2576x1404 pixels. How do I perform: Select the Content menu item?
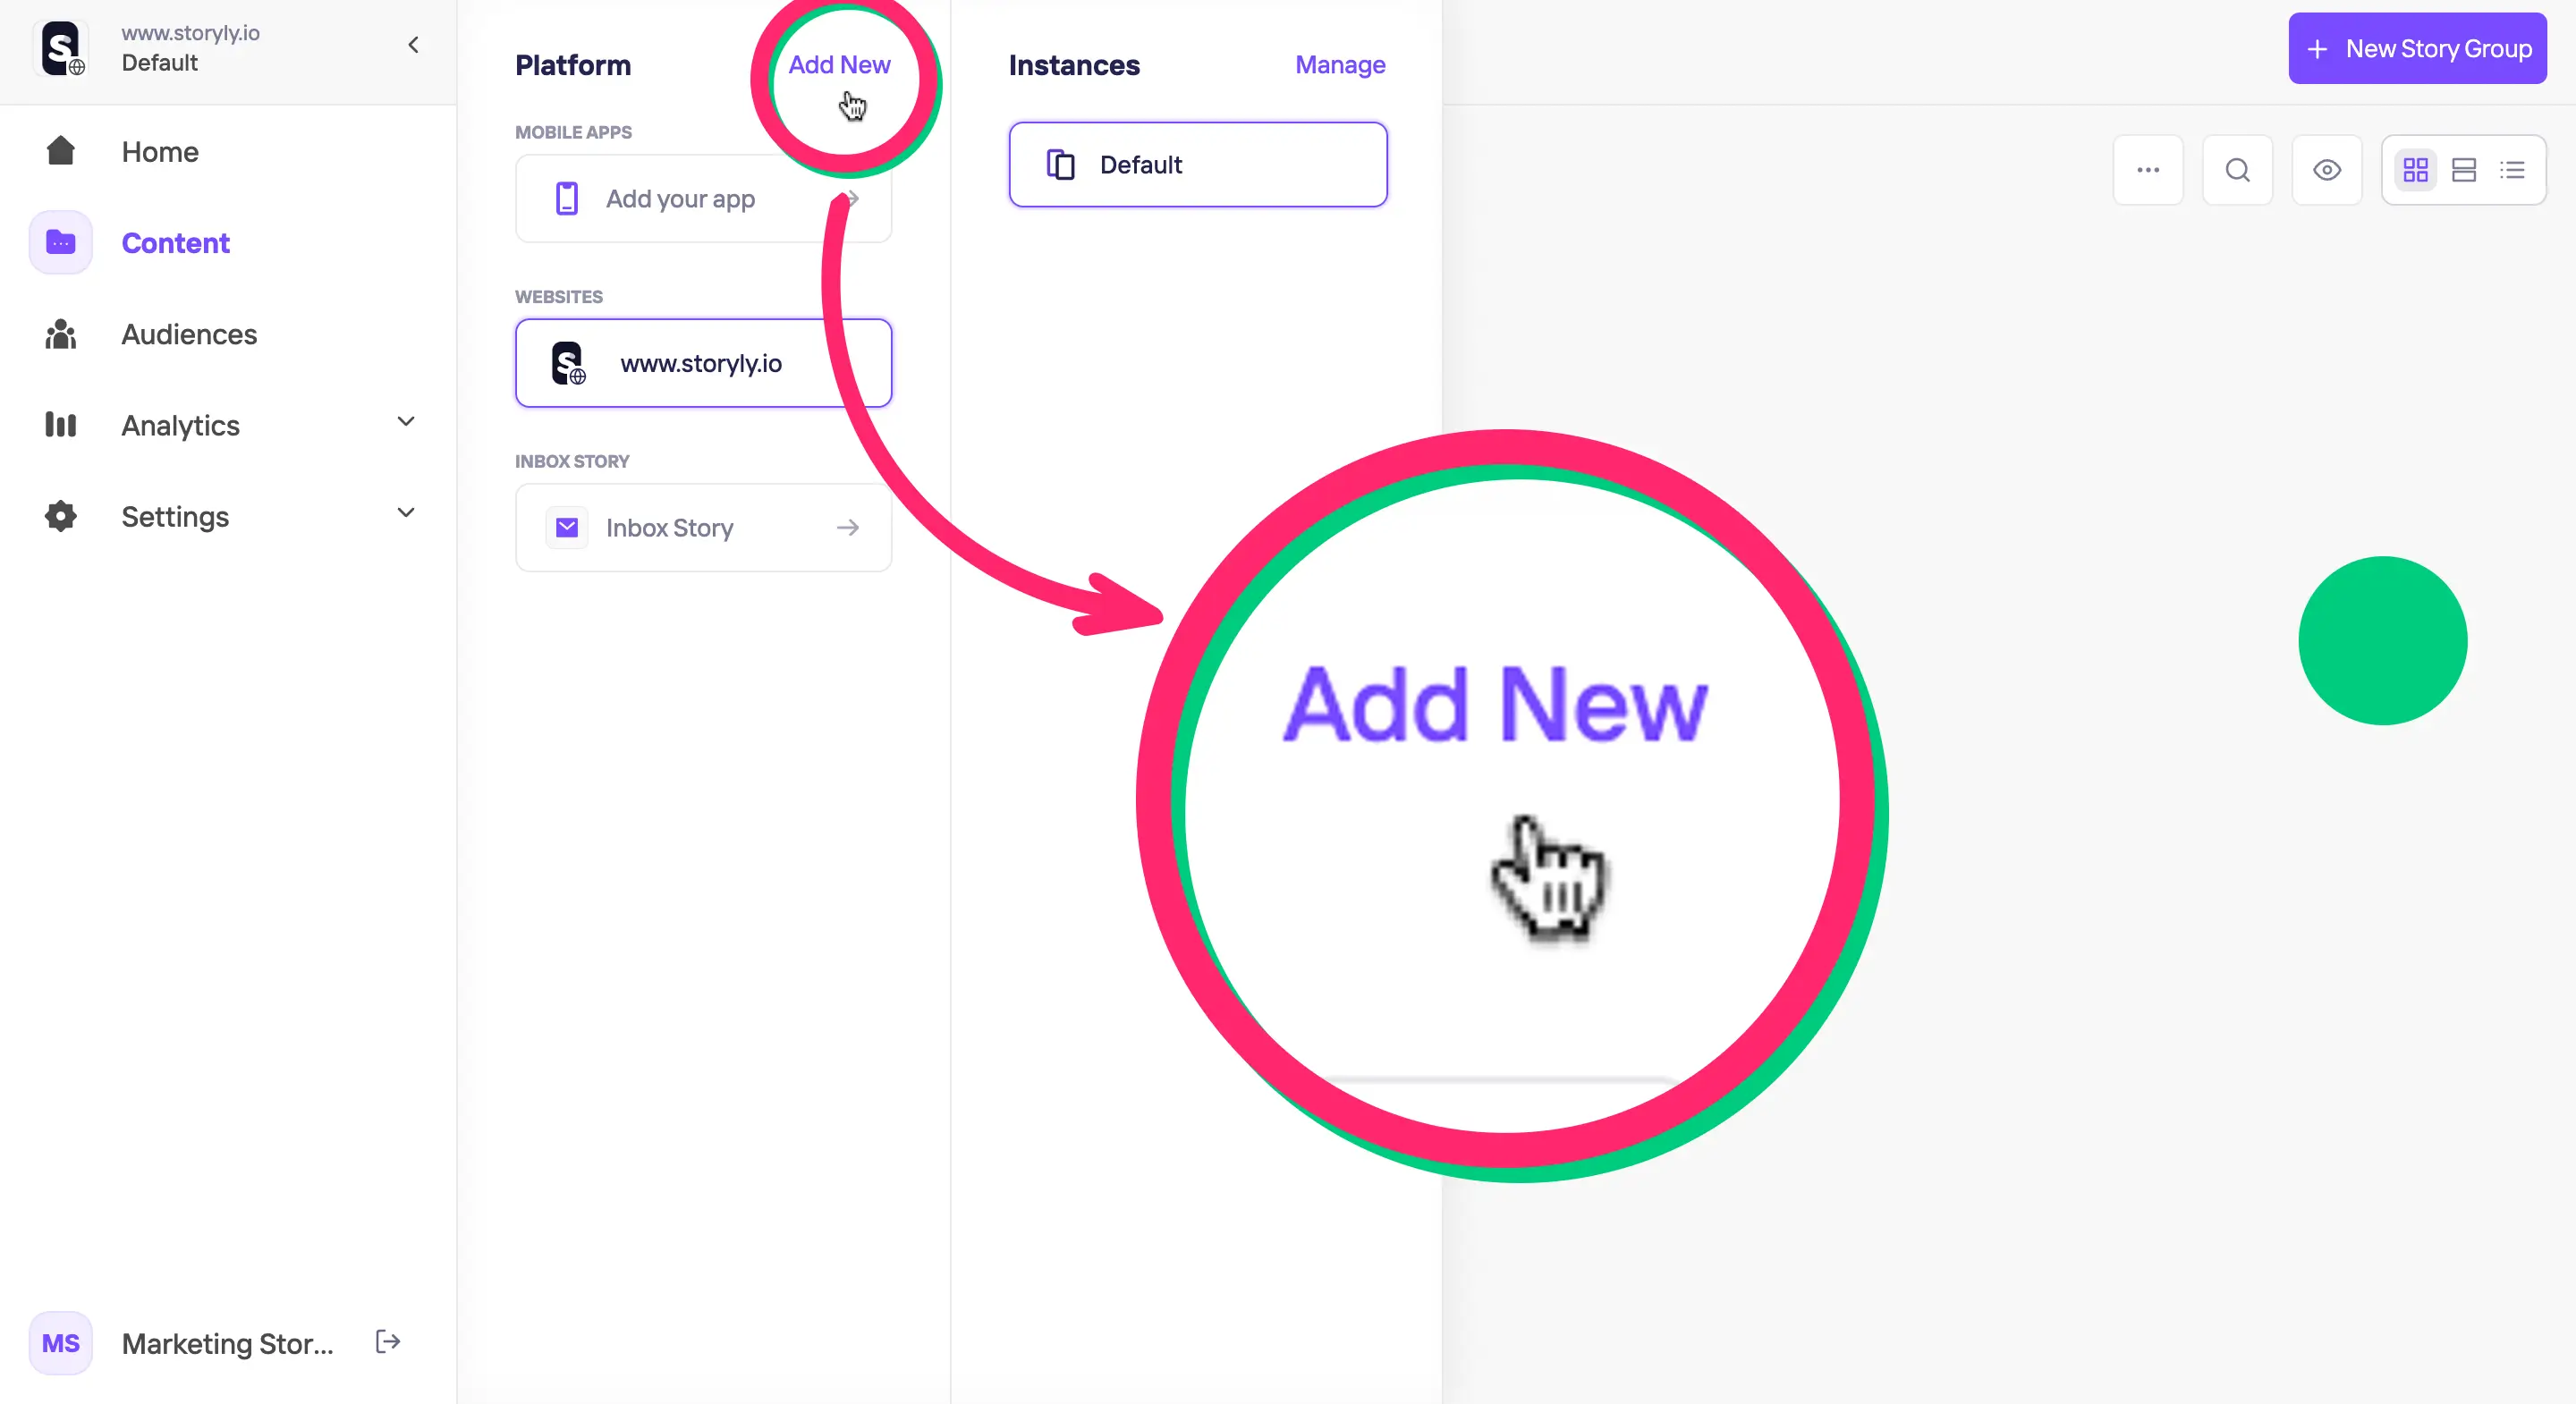point(174,242)
